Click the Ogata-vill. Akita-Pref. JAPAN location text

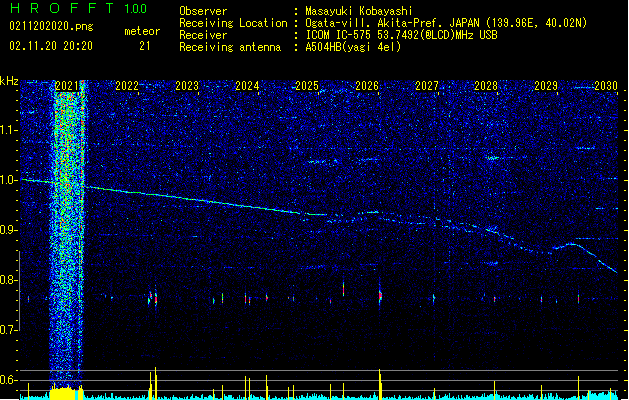point(446,23)
